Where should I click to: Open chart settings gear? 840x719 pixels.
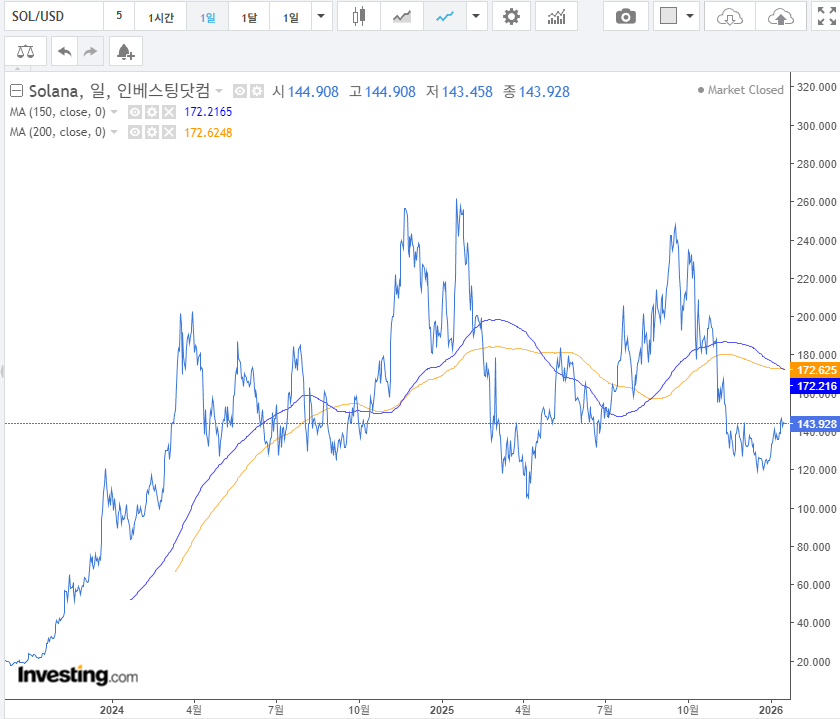point(511,17)
